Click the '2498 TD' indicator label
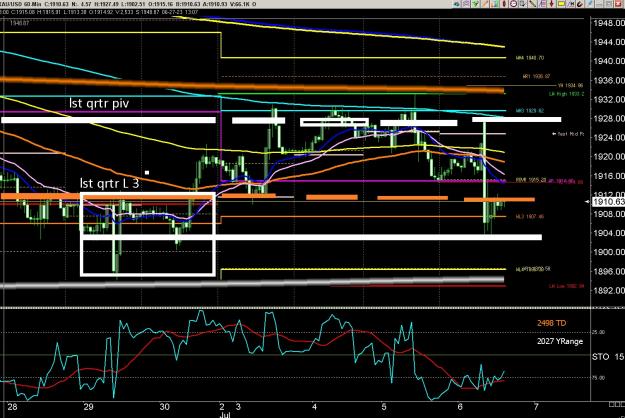 [551, 323]
